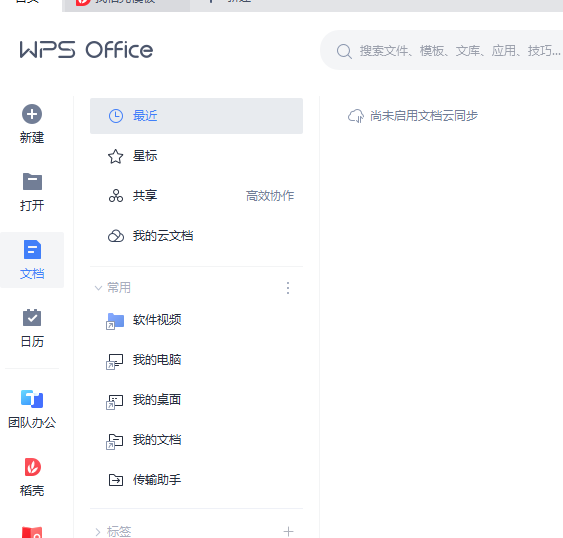The height and width of the screenshot is (538, 563).
Task: Click the partially visible red app icon below 稻壳
Action: click(x=32, y=532)
